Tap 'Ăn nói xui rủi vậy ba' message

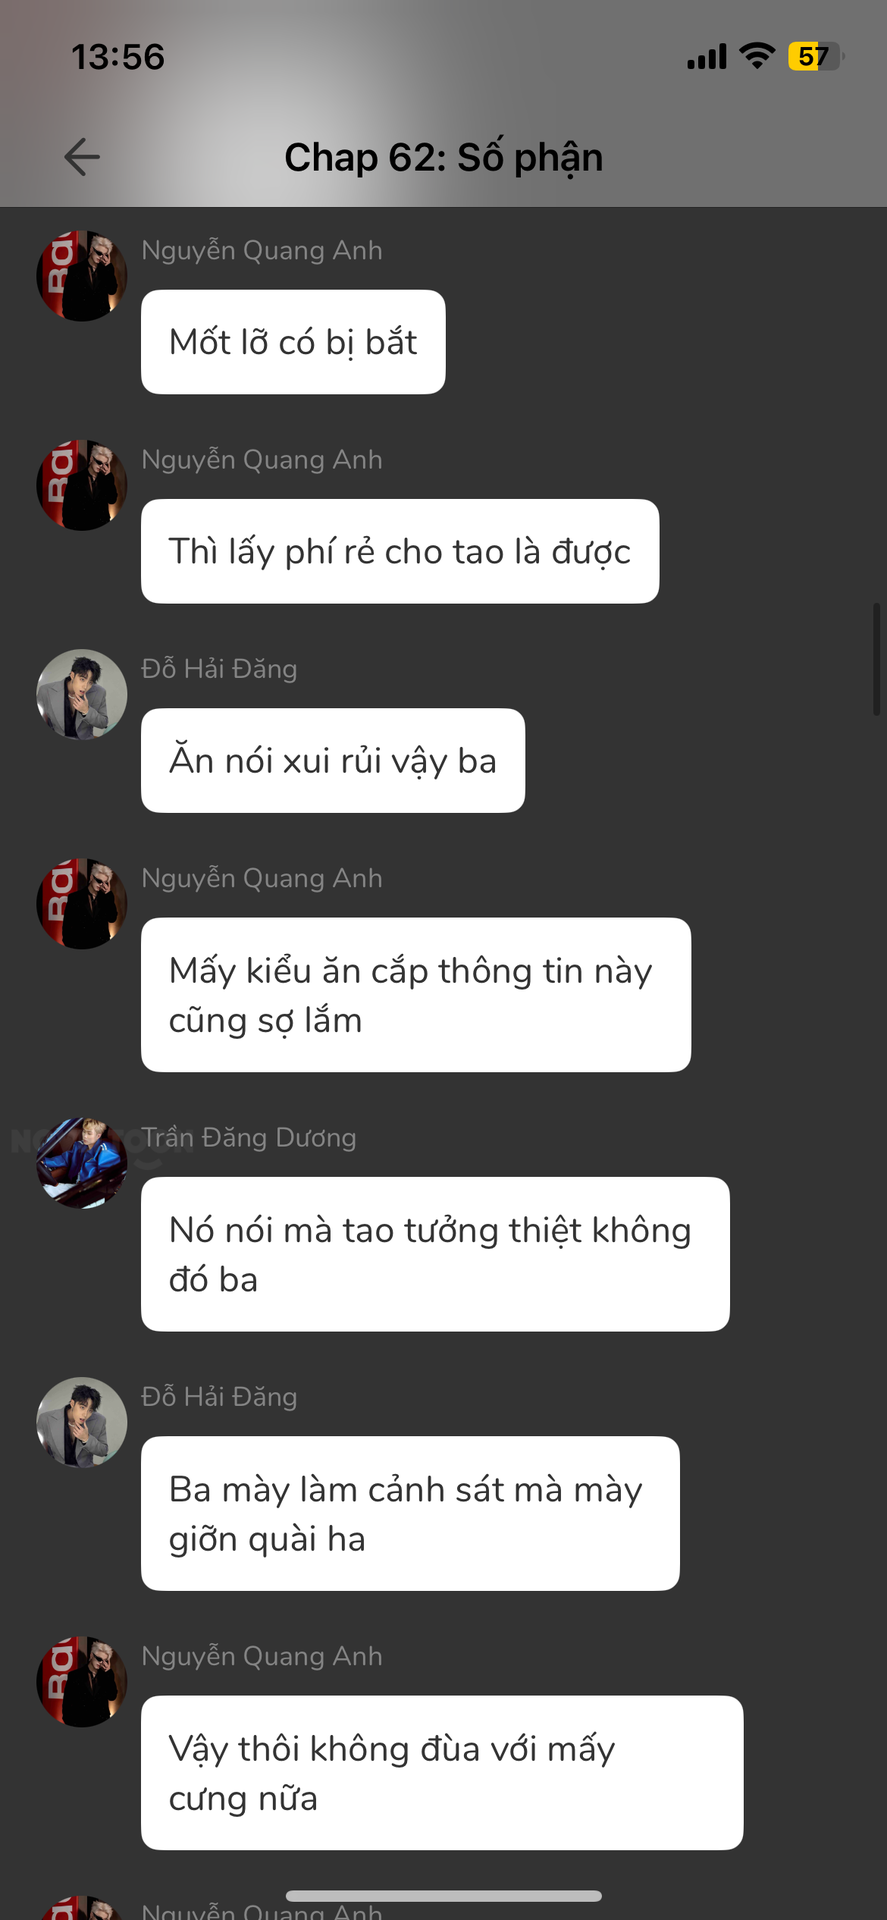pos(333,760)
